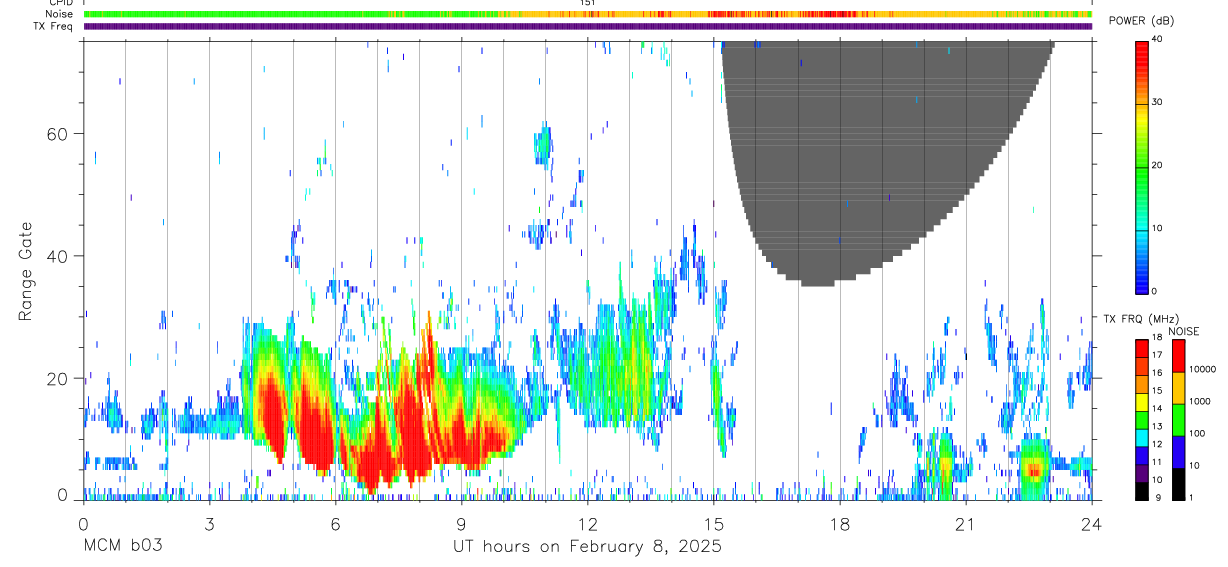Click the '151' CPID value at top
This screenshot has width=1228, height=567.
[588, 3]
